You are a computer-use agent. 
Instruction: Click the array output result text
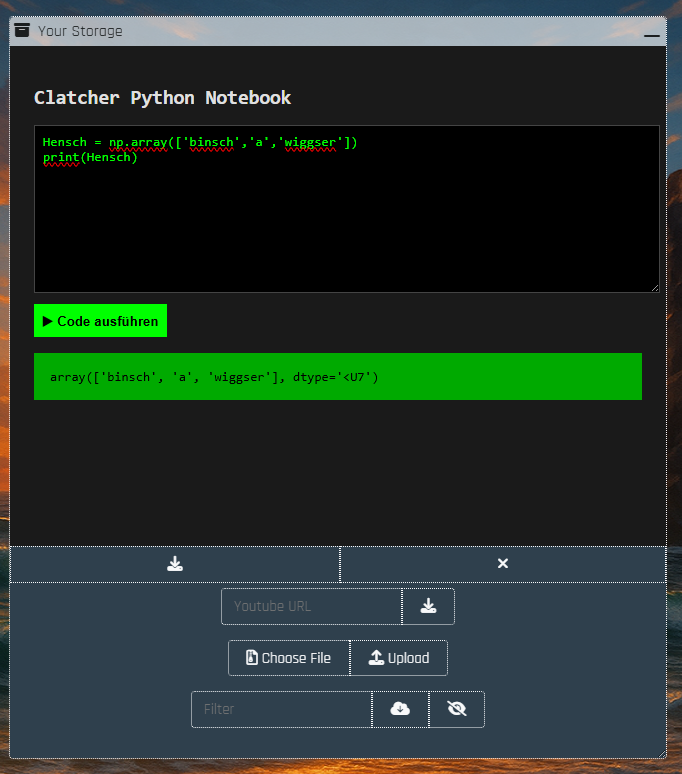click(x=214, y=377)
